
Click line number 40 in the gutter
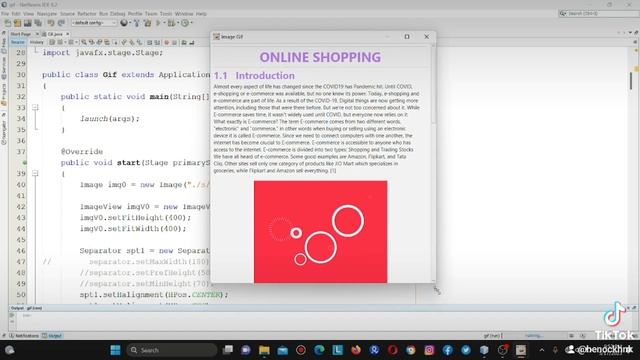point(21,185)
